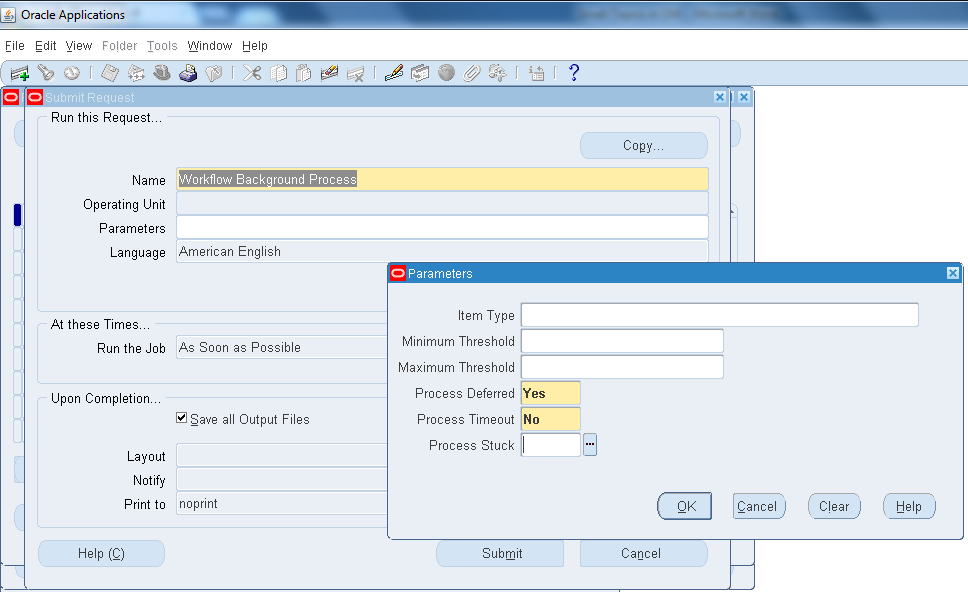Focus the Operating Unit field

coord(442,203)
